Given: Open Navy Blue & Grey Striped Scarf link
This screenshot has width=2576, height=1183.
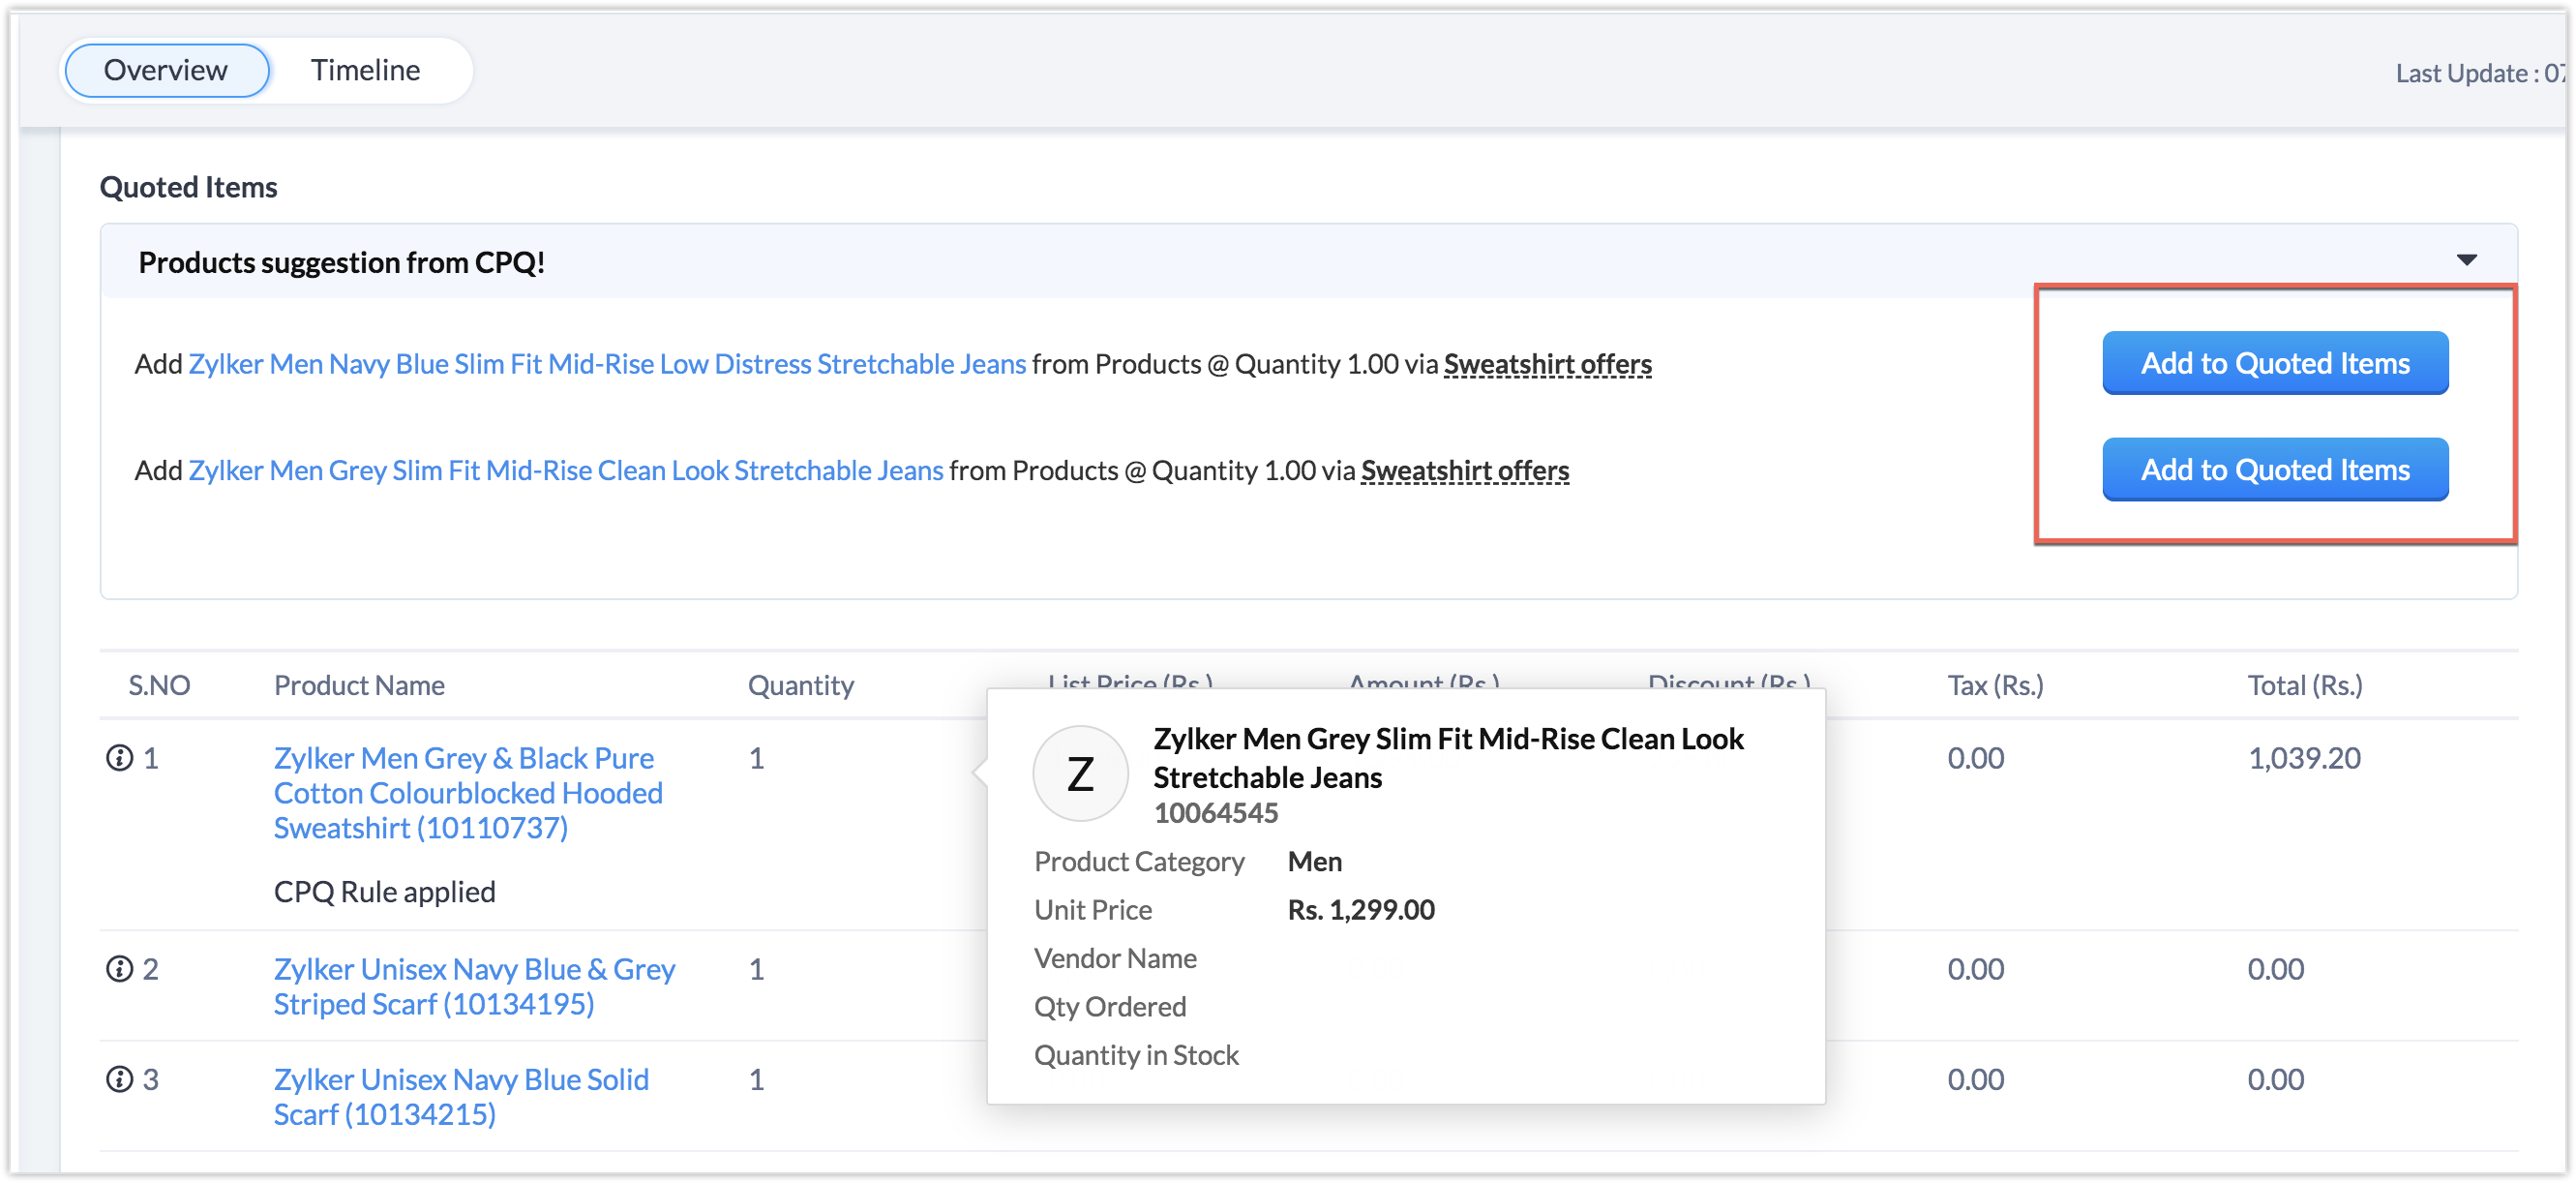Looking at the screenshot, I should point(474,986).
